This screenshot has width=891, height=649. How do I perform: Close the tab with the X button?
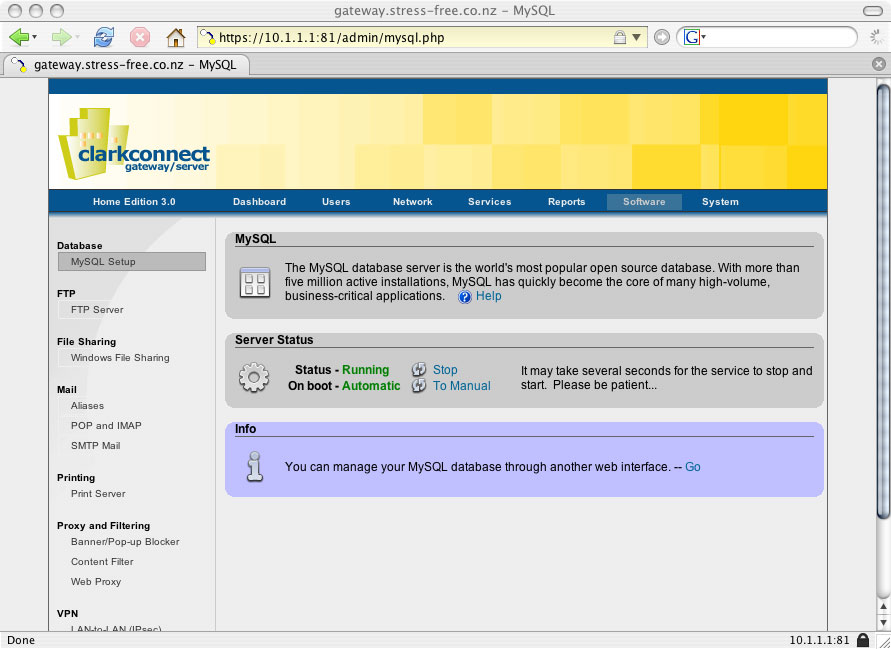878,64
